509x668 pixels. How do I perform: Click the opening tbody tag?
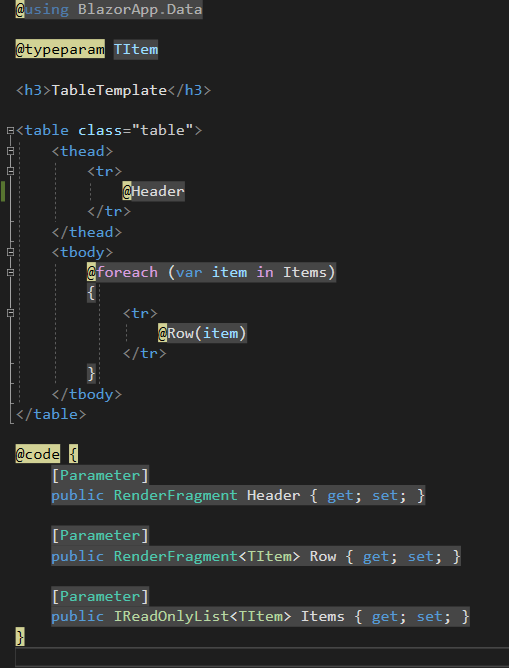(82, 252)
